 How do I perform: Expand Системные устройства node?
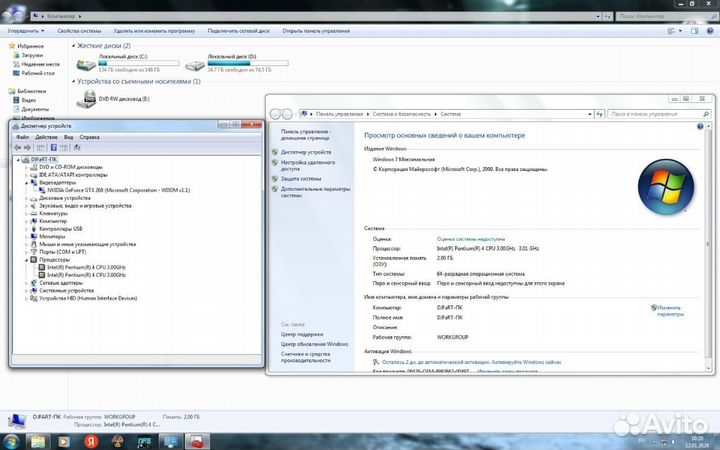pos(26,291)
